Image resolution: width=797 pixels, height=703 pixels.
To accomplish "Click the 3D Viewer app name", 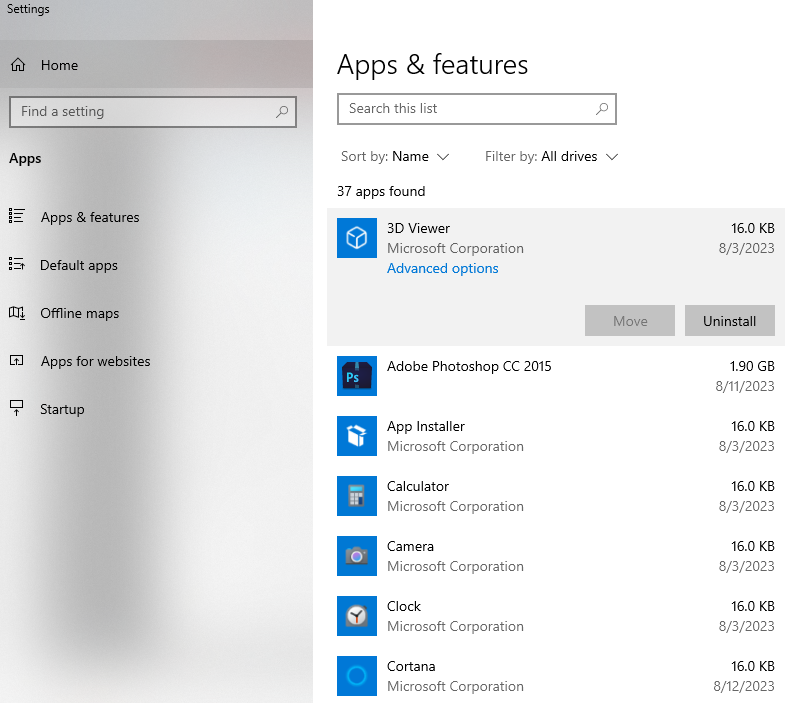I will pyautogui.click(x=418, y=228).
